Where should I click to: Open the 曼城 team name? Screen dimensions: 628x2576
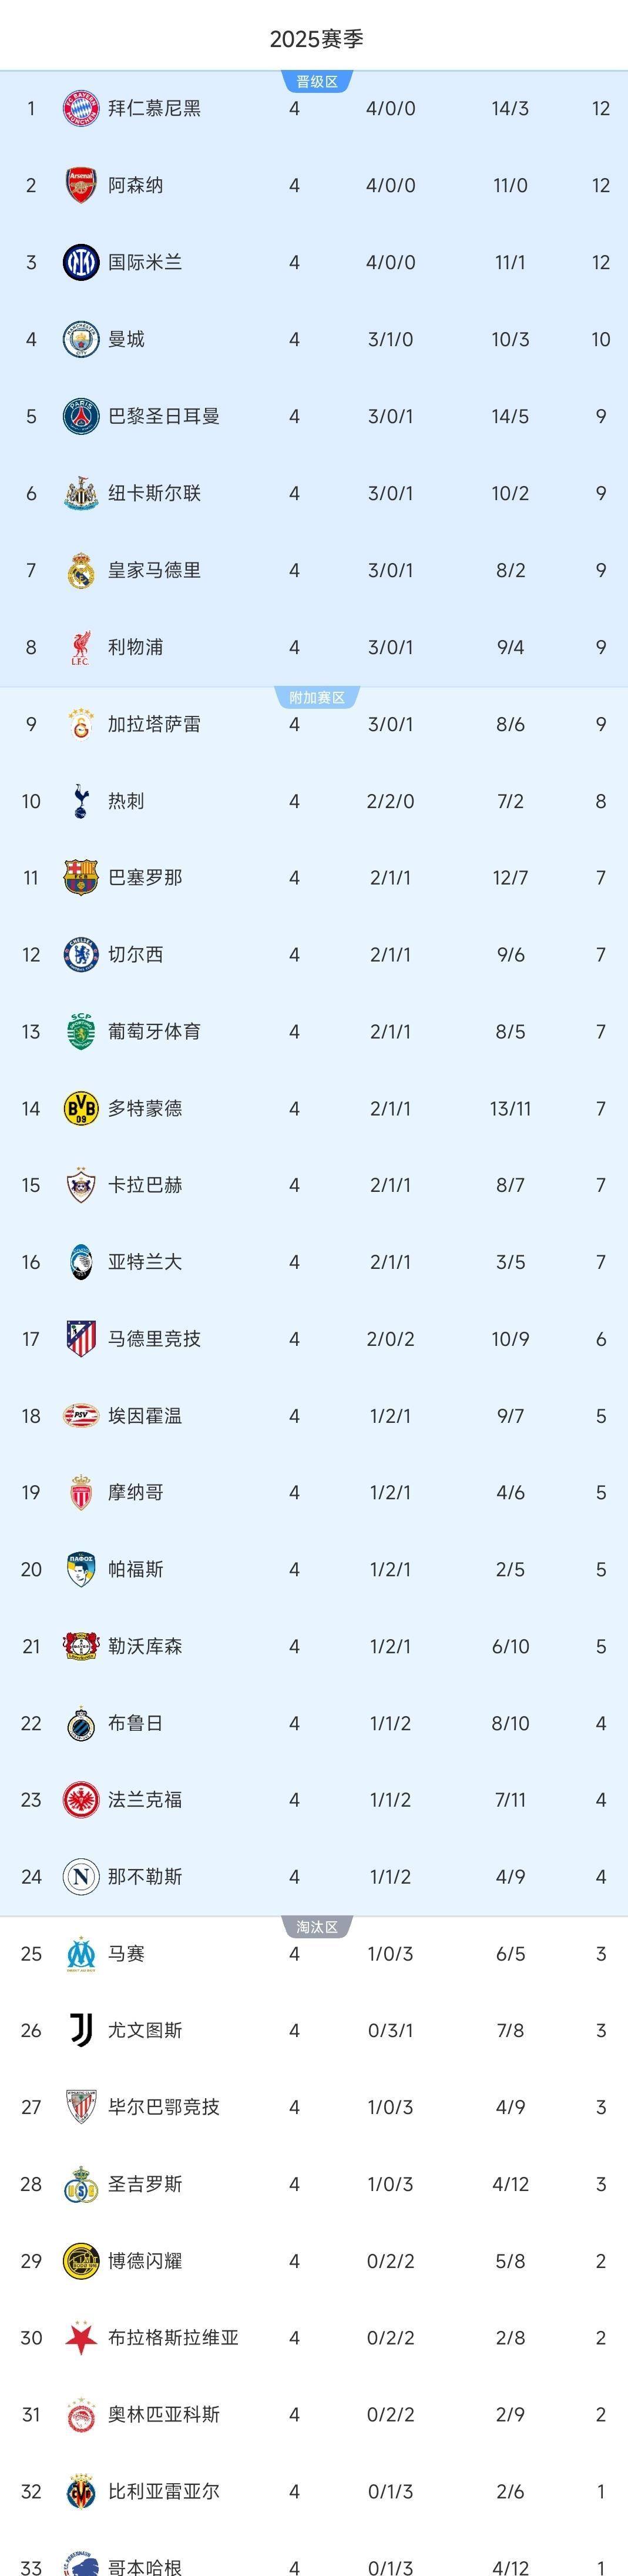[127, 339]
